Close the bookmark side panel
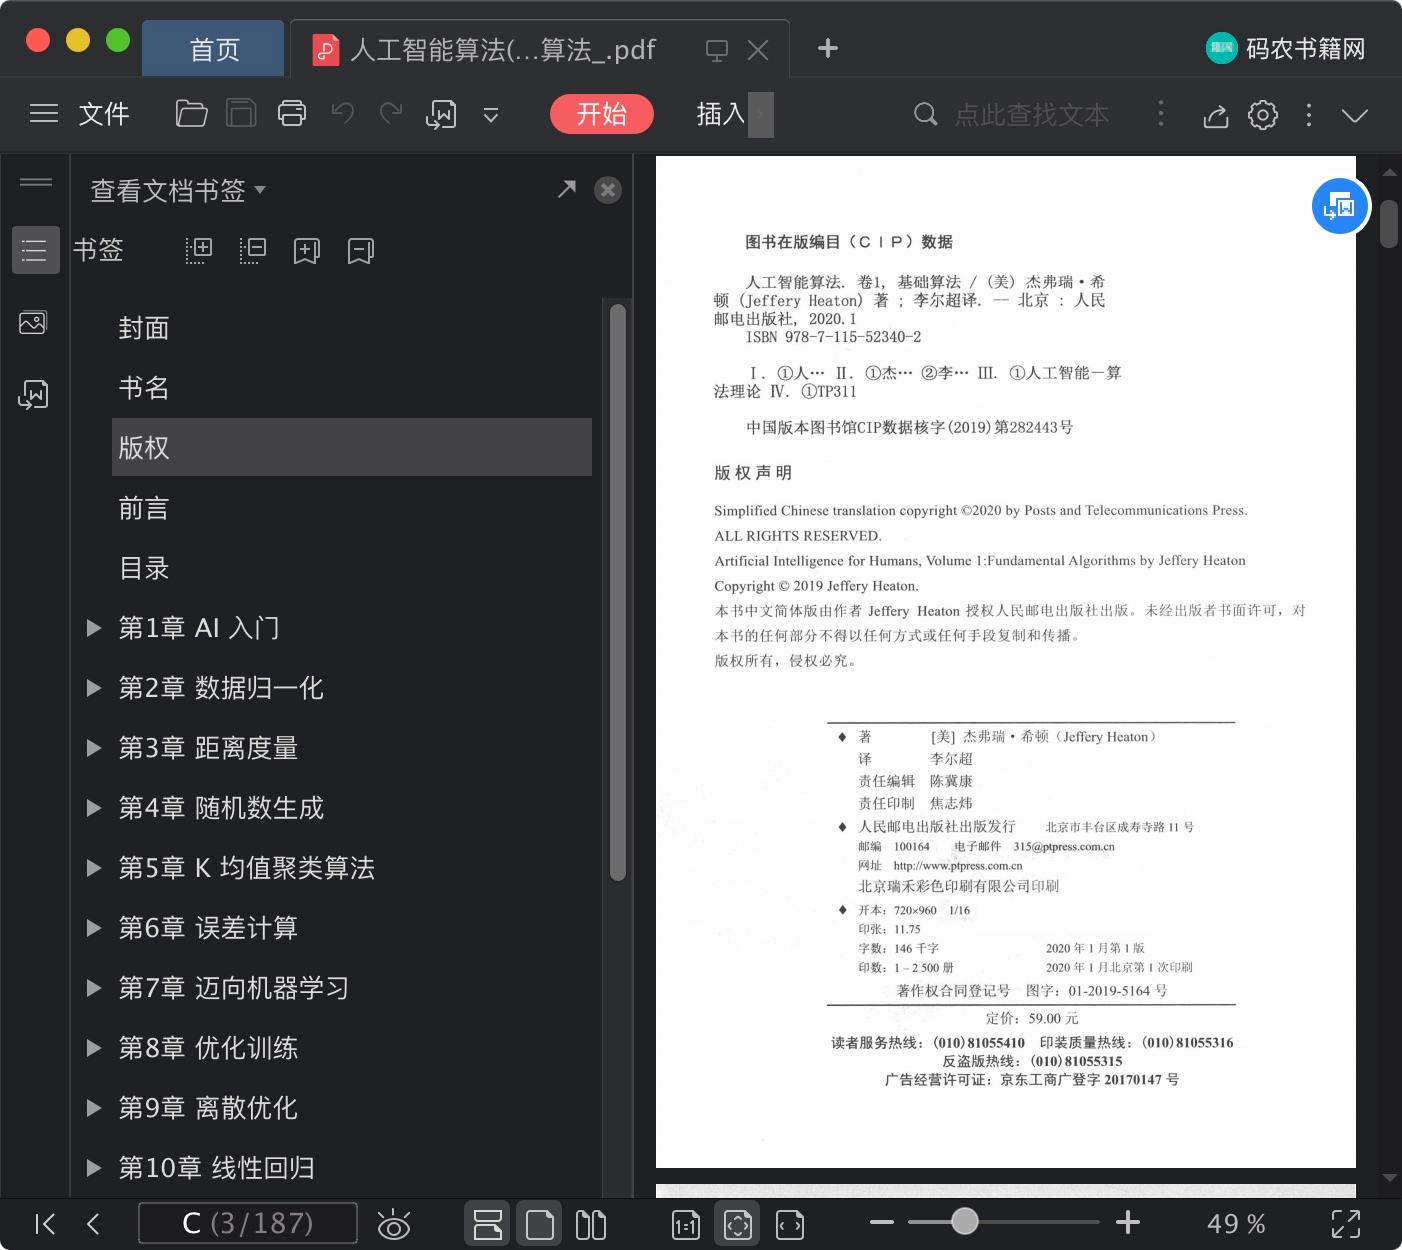 (x=608, y=190)
